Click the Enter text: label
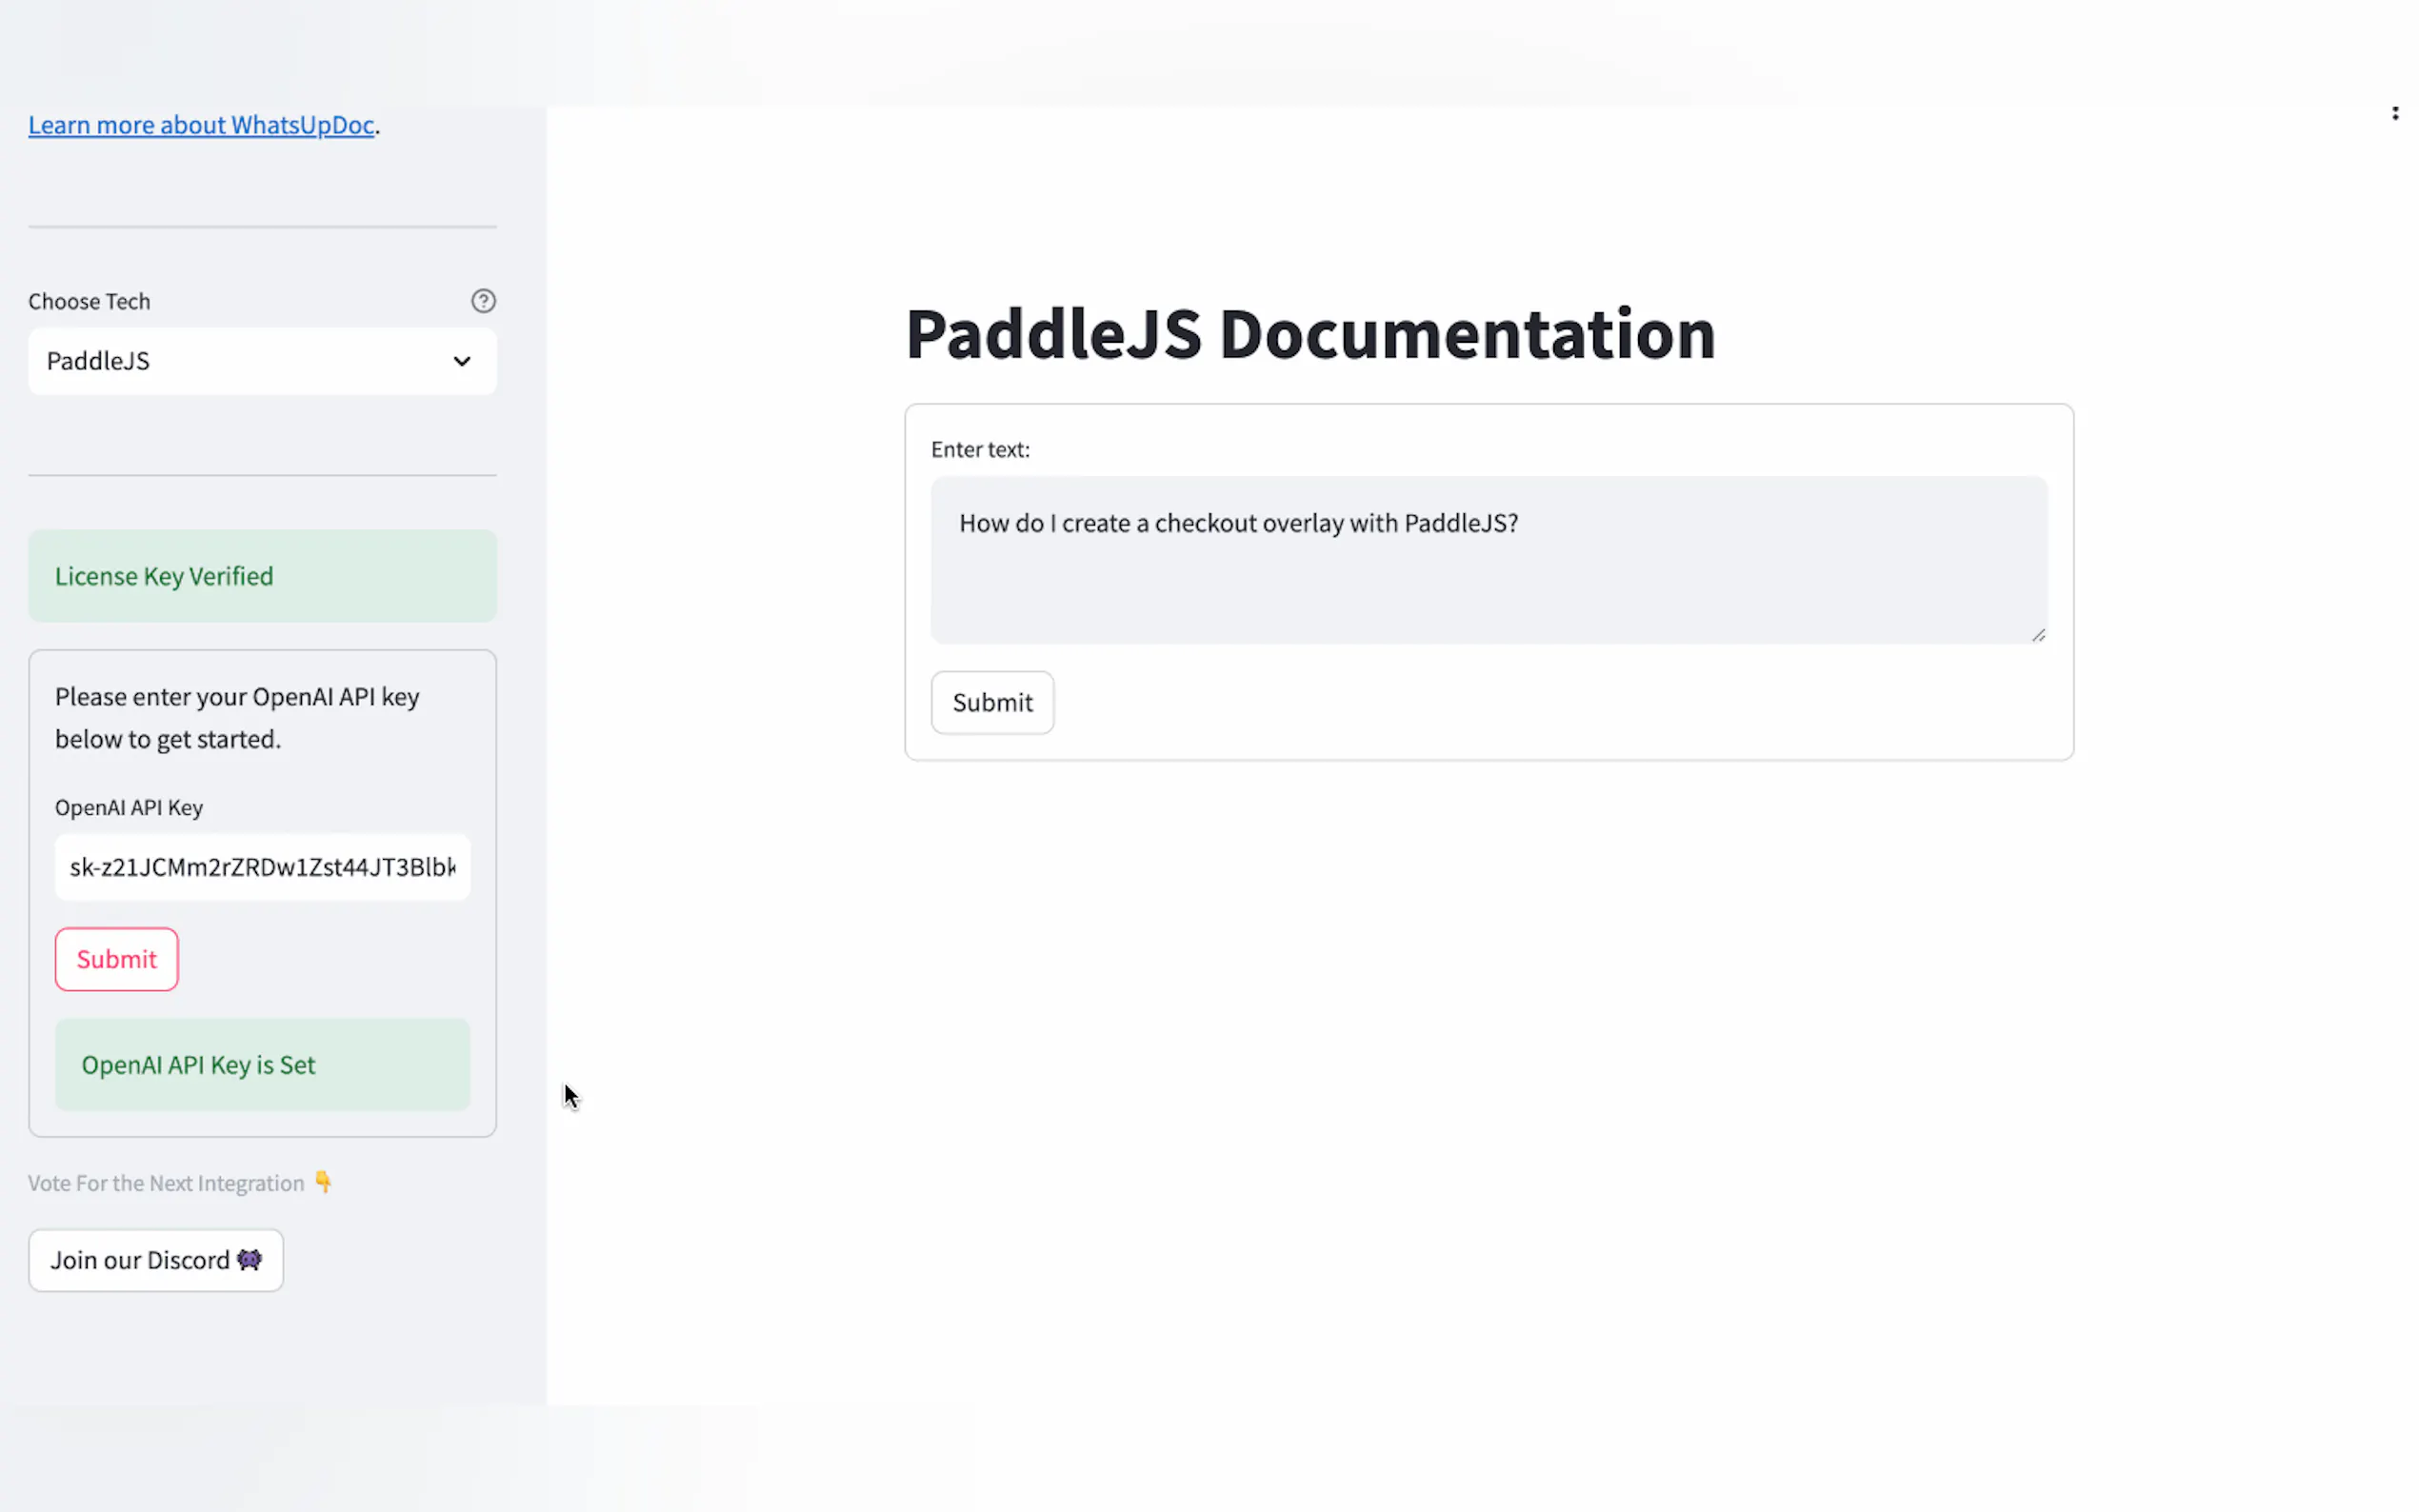The height and width of the screenshot is (1512, 2419). (x=979, y=449)
